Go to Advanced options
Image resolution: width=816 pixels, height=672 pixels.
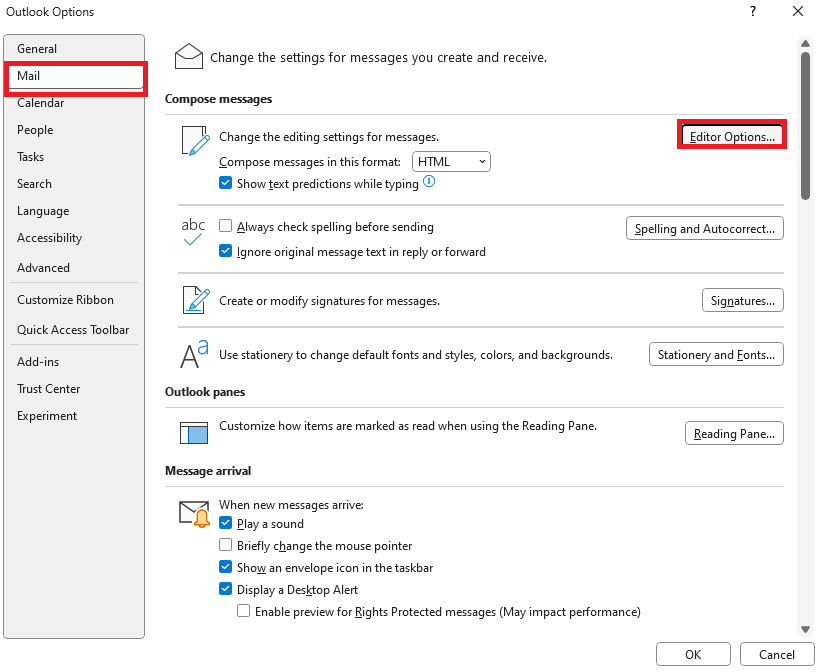[74, 268]
